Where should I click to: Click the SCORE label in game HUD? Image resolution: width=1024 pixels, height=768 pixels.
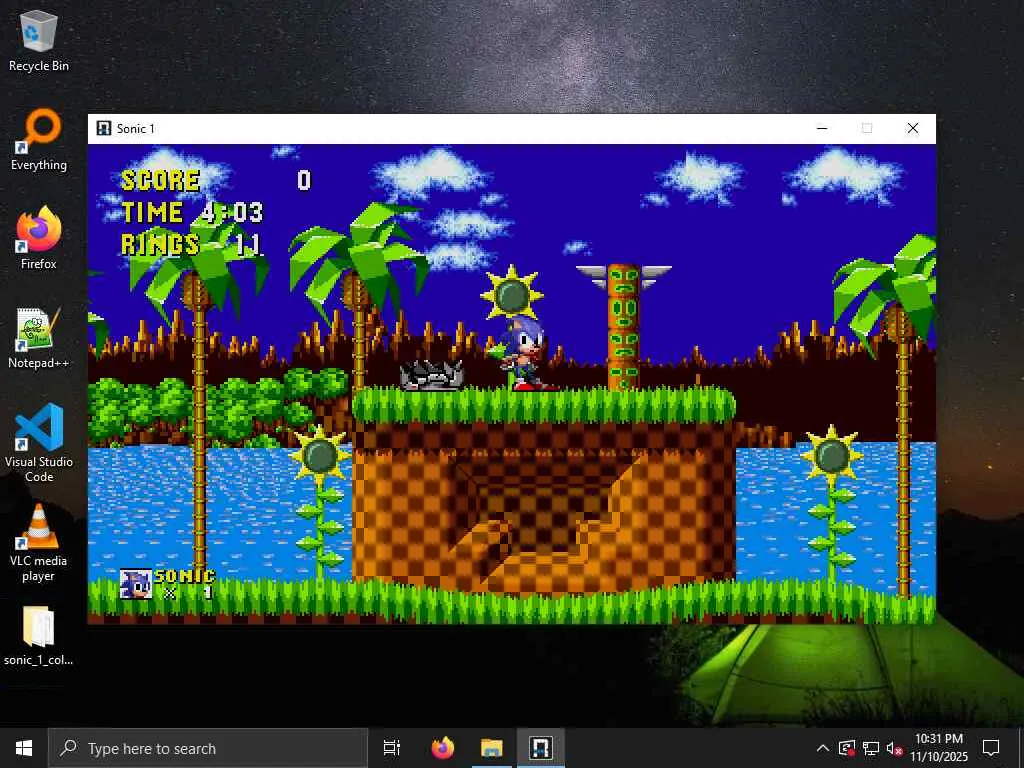click(x=161, y=180)
